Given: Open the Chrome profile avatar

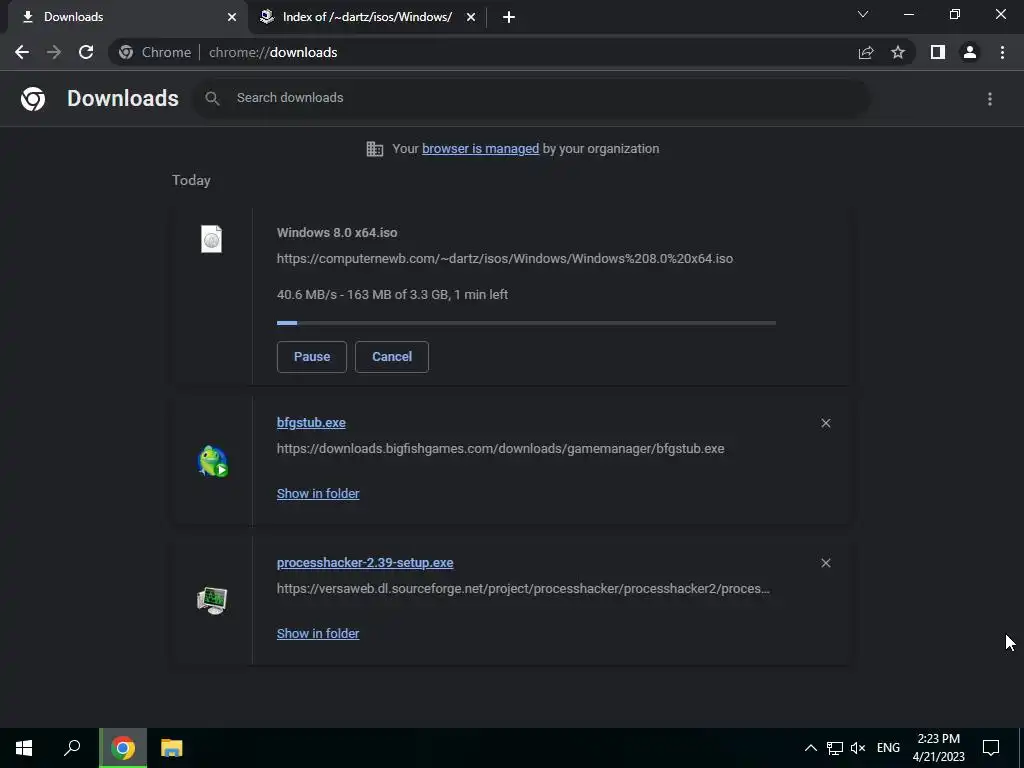Looking at the screenshot, I should click(970, 52).
